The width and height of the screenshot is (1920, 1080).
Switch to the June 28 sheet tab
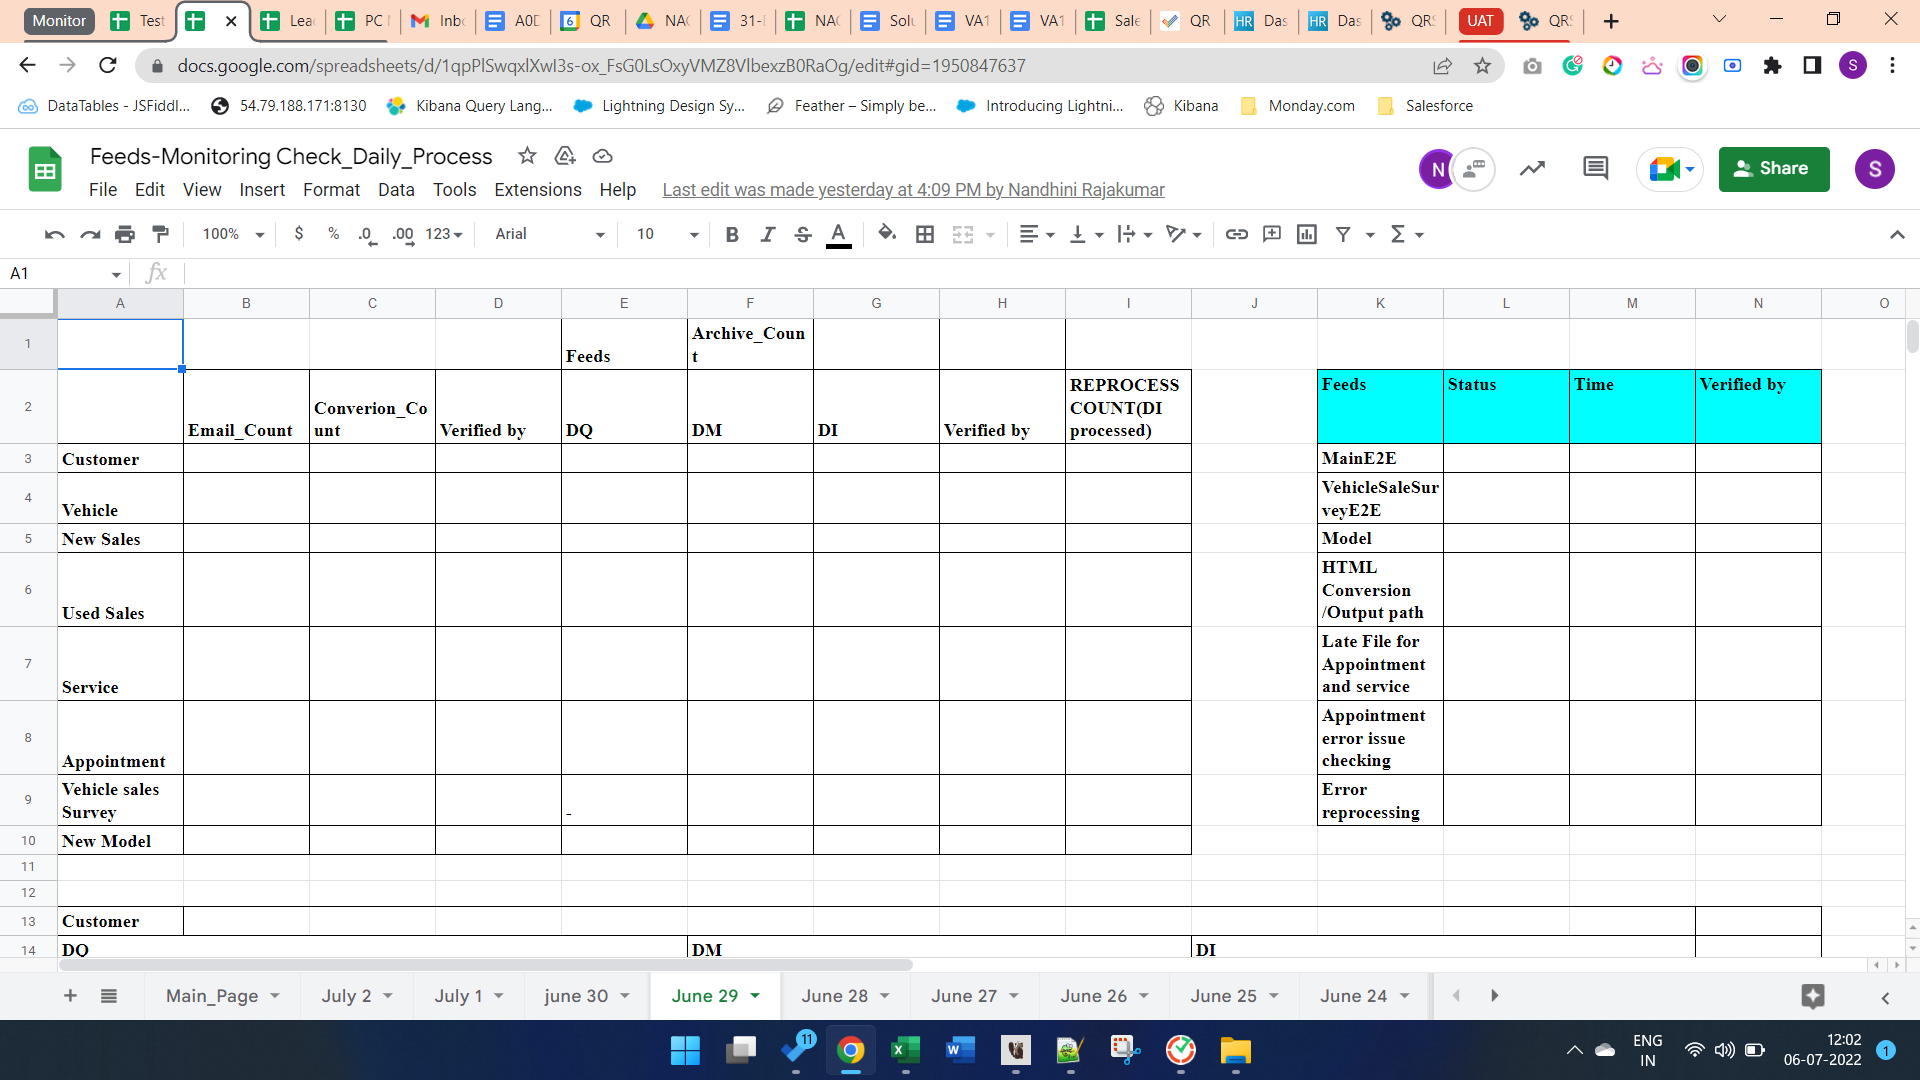[x=834, y=996]
